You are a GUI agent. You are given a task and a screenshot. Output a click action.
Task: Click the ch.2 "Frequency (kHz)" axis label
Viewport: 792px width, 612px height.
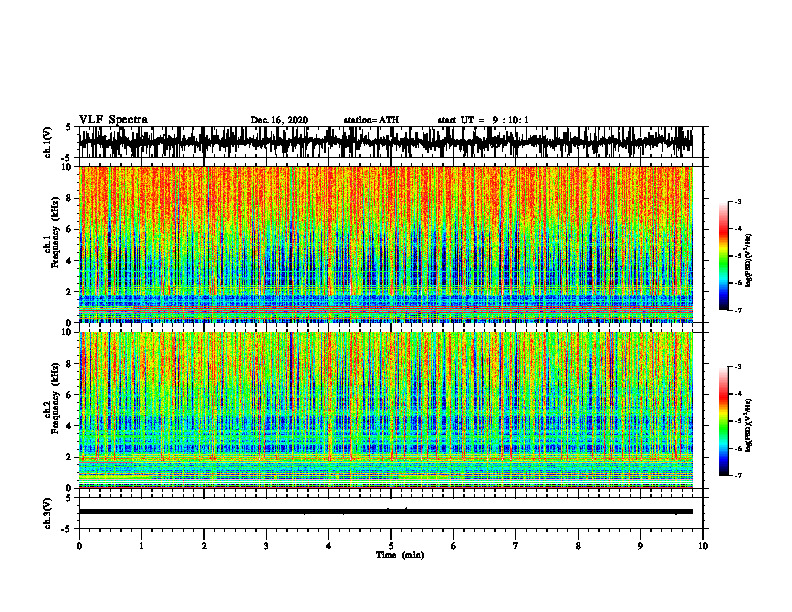(x=55, y=398)
